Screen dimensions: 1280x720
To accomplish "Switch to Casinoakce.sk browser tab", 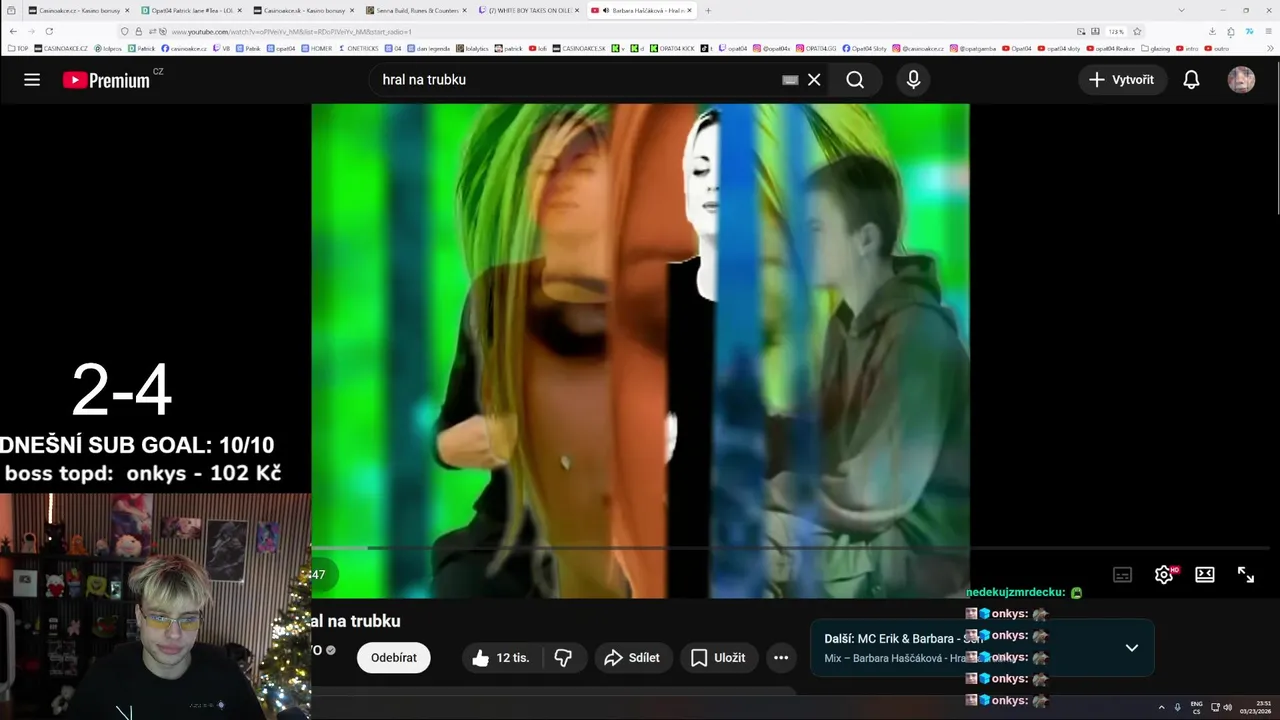I will point(303,10).
